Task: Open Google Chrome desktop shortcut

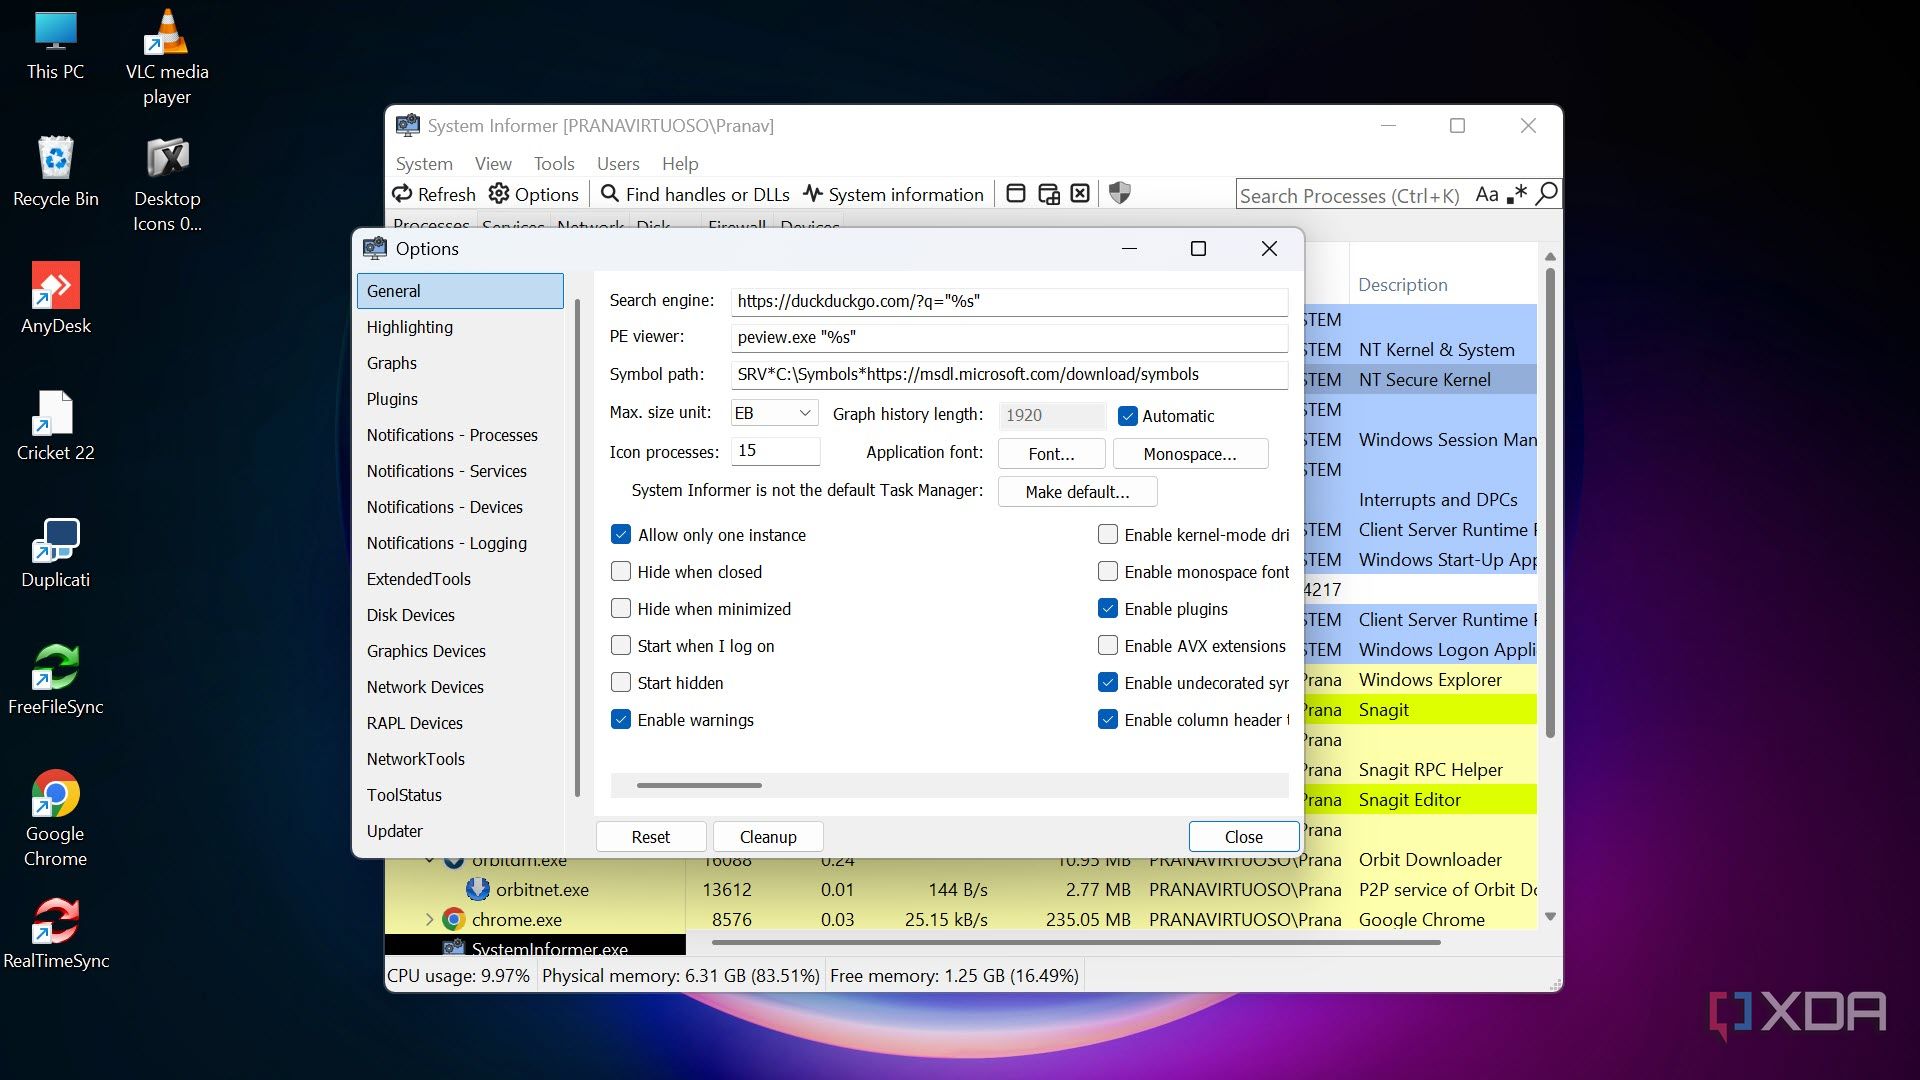Action: [56, 818]
